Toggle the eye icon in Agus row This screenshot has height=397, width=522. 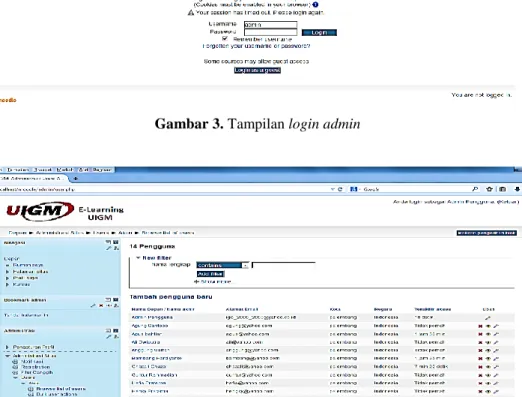pyautogui.click(x=488, y=334)
